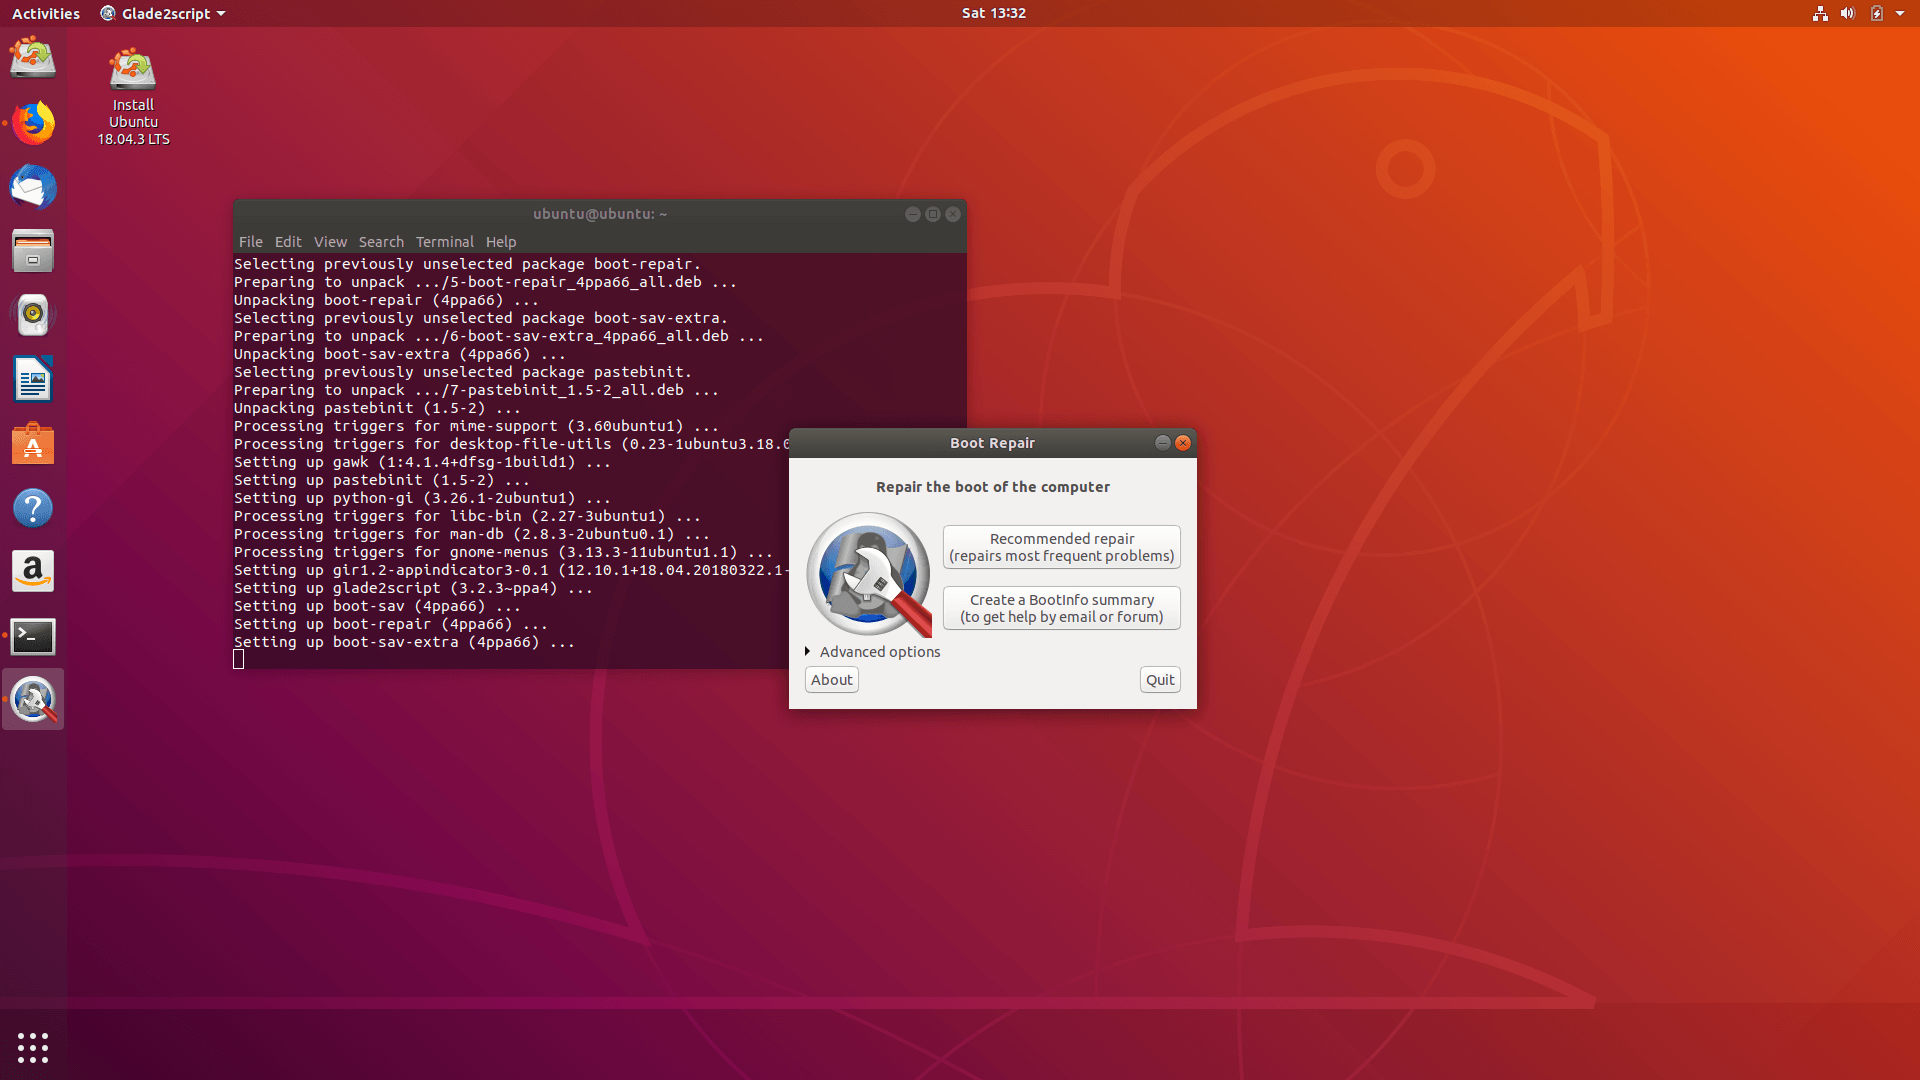Open the system status menu arrow

point(1900,13)
